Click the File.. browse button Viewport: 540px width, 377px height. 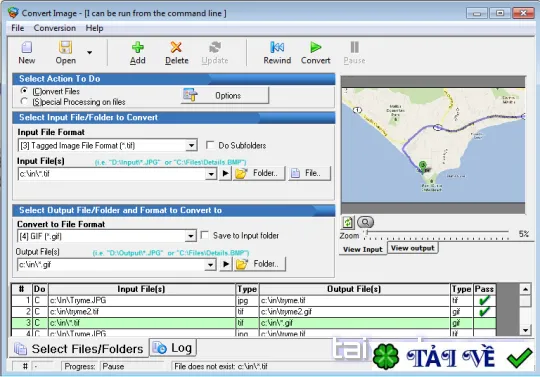[x=309, y=173]
